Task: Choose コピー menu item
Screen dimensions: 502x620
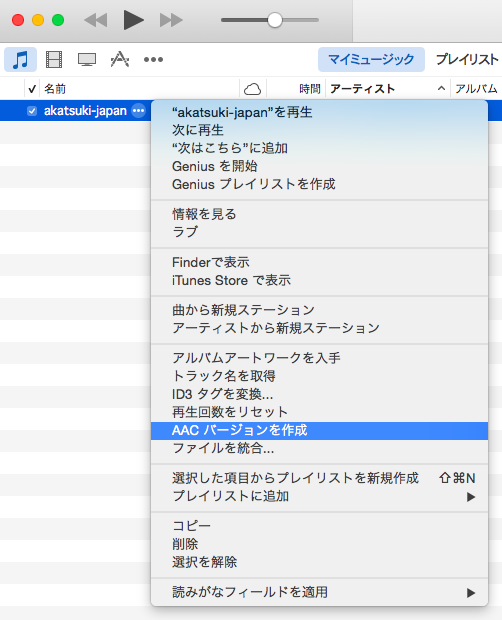Action: (x=319, y=526)
